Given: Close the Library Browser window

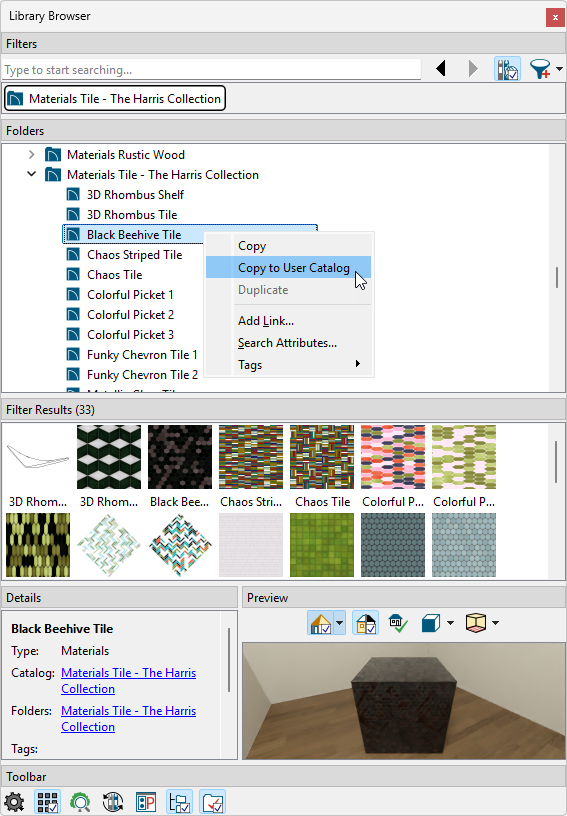Looking at the screenshot, I should coord(555,17).
